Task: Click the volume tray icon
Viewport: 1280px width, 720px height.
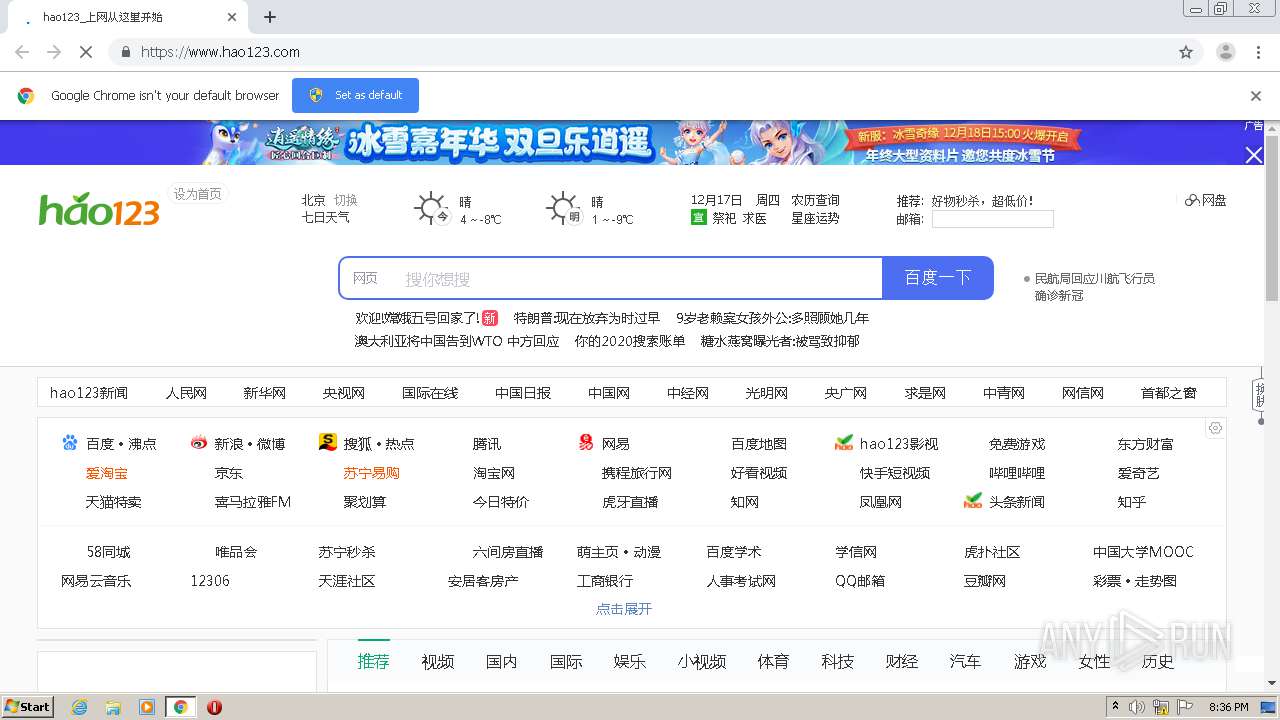Action: click(1137, 707)
